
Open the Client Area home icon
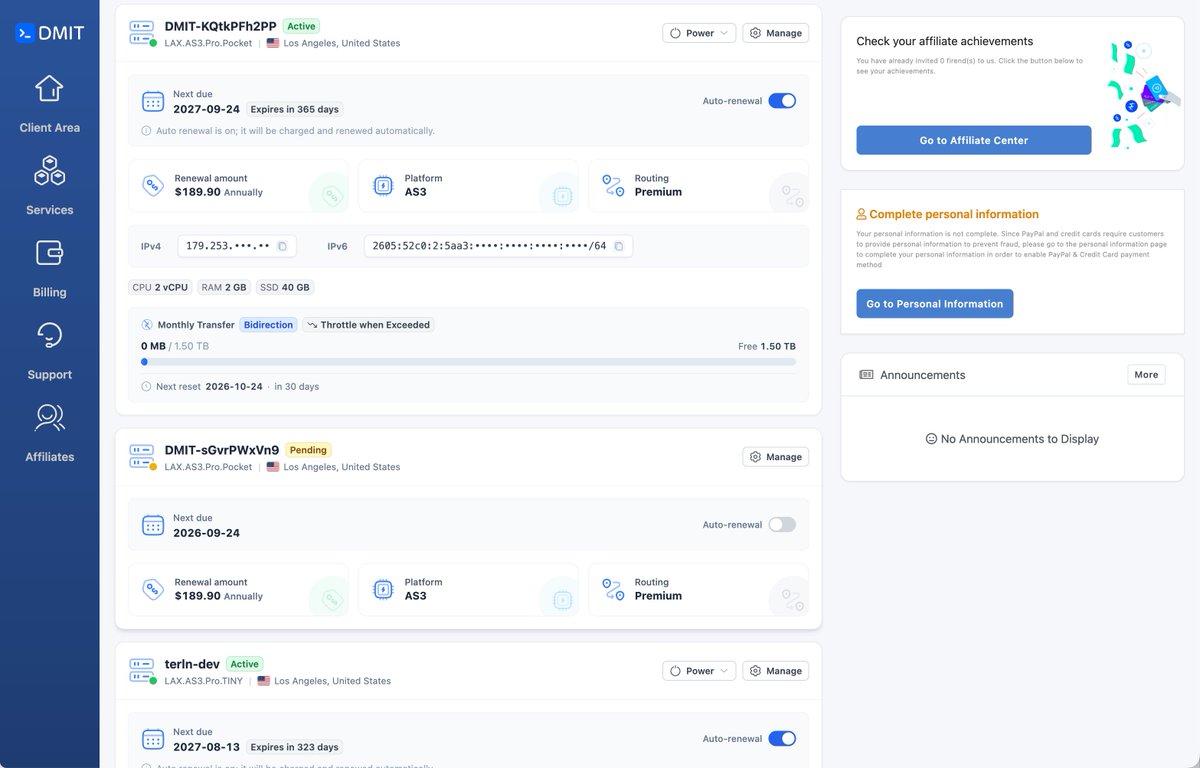[49, 89]
